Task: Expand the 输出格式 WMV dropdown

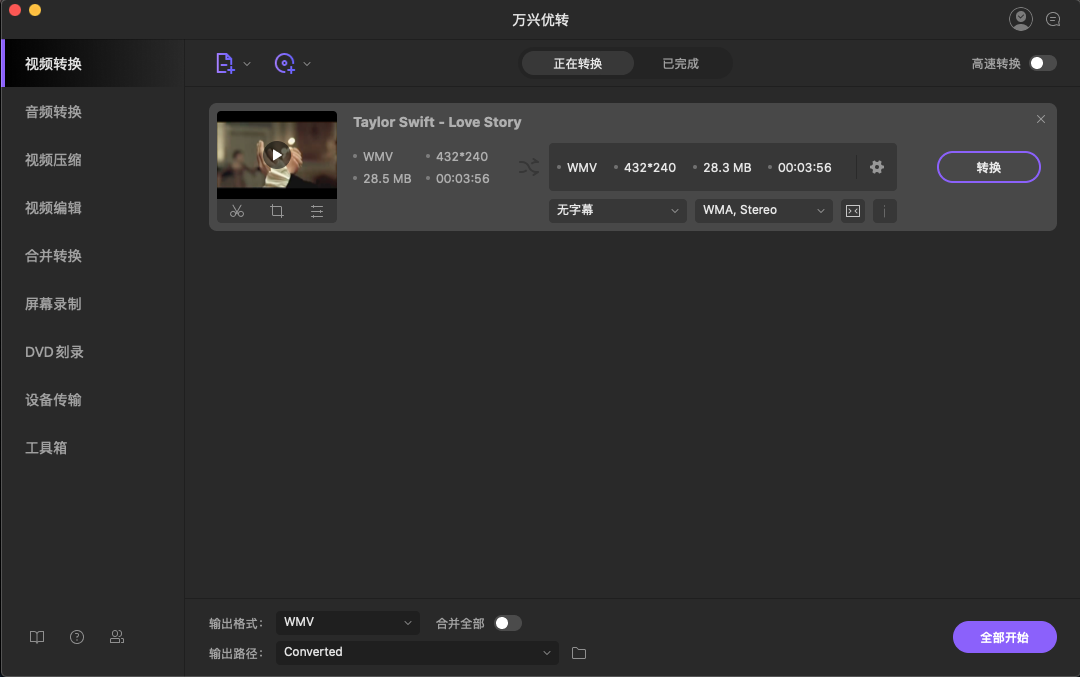Action: tap(347, 622)
